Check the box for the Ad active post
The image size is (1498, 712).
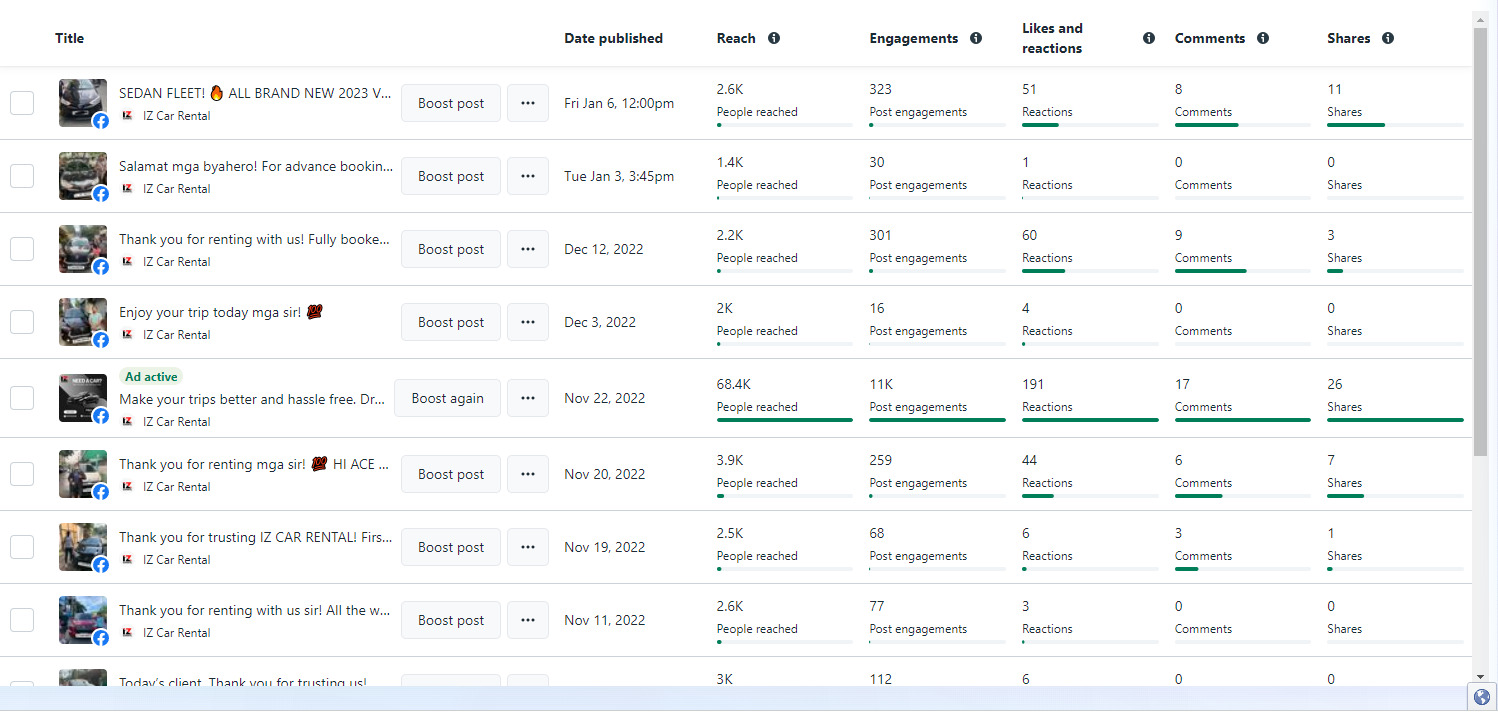[x=22, y=398]
